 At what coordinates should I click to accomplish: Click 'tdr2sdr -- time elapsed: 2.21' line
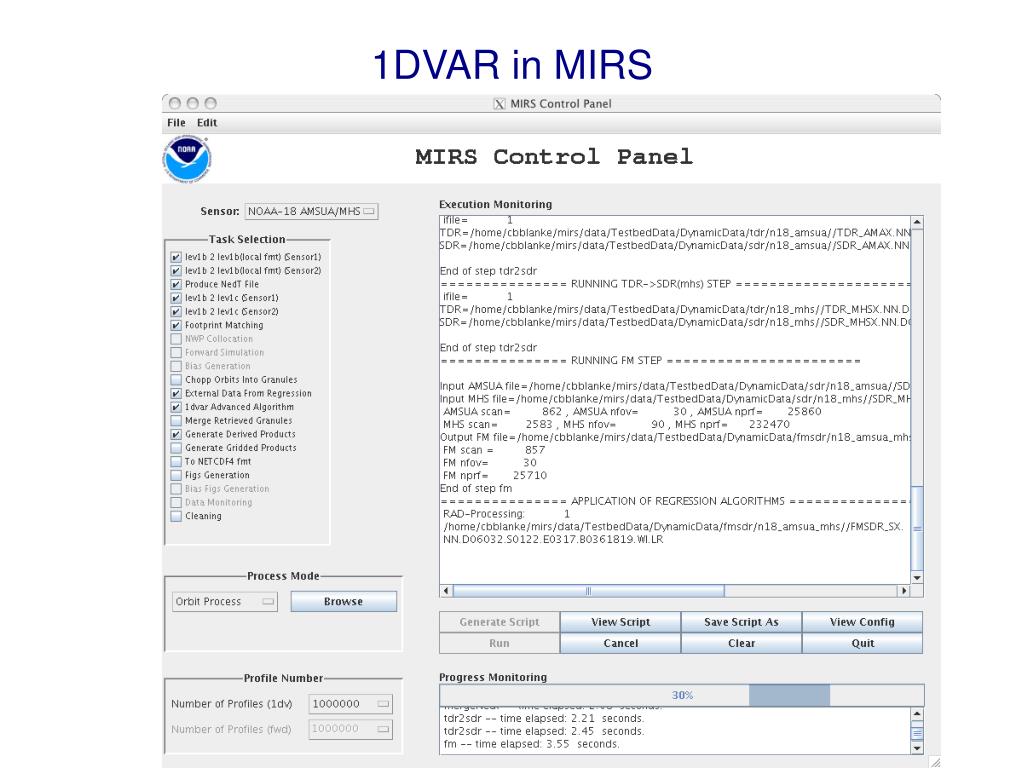[x=543, y=718]
